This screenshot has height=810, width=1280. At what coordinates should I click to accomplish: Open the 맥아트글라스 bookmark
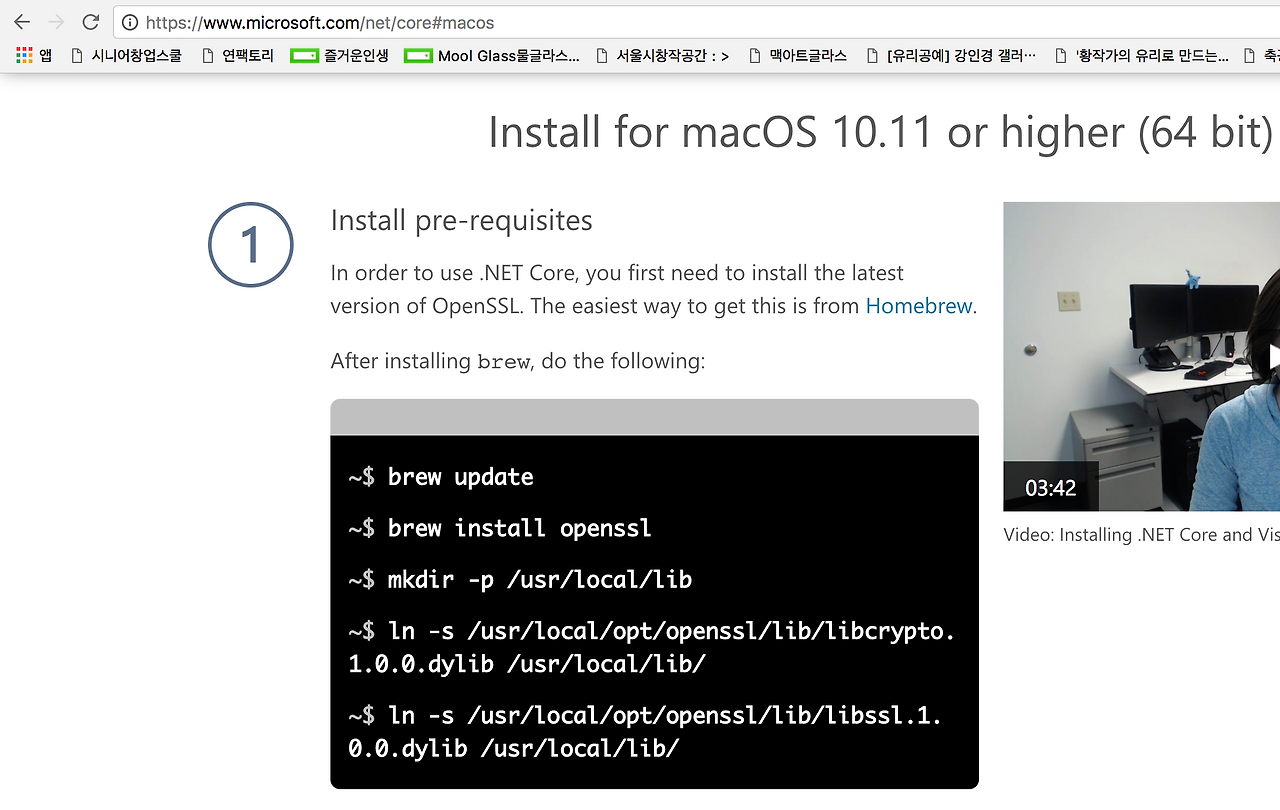click(797, 56)
